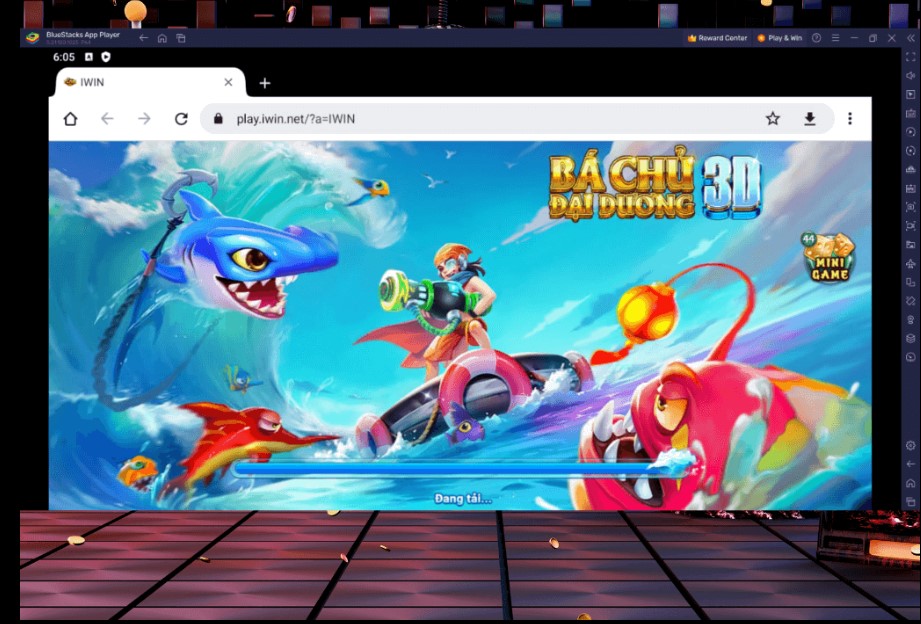Viewport: 921px width, 624px height.
Task: Collapse the sidebar with the double-chevron icon
Action: pos(909,37)
